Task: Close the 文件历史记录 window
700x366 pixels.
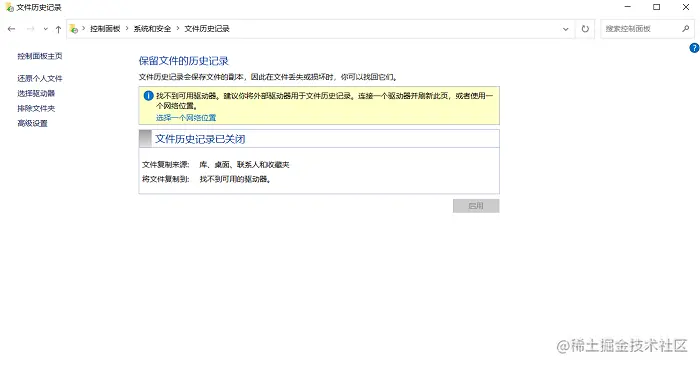Action: click(x=686, y=7)
